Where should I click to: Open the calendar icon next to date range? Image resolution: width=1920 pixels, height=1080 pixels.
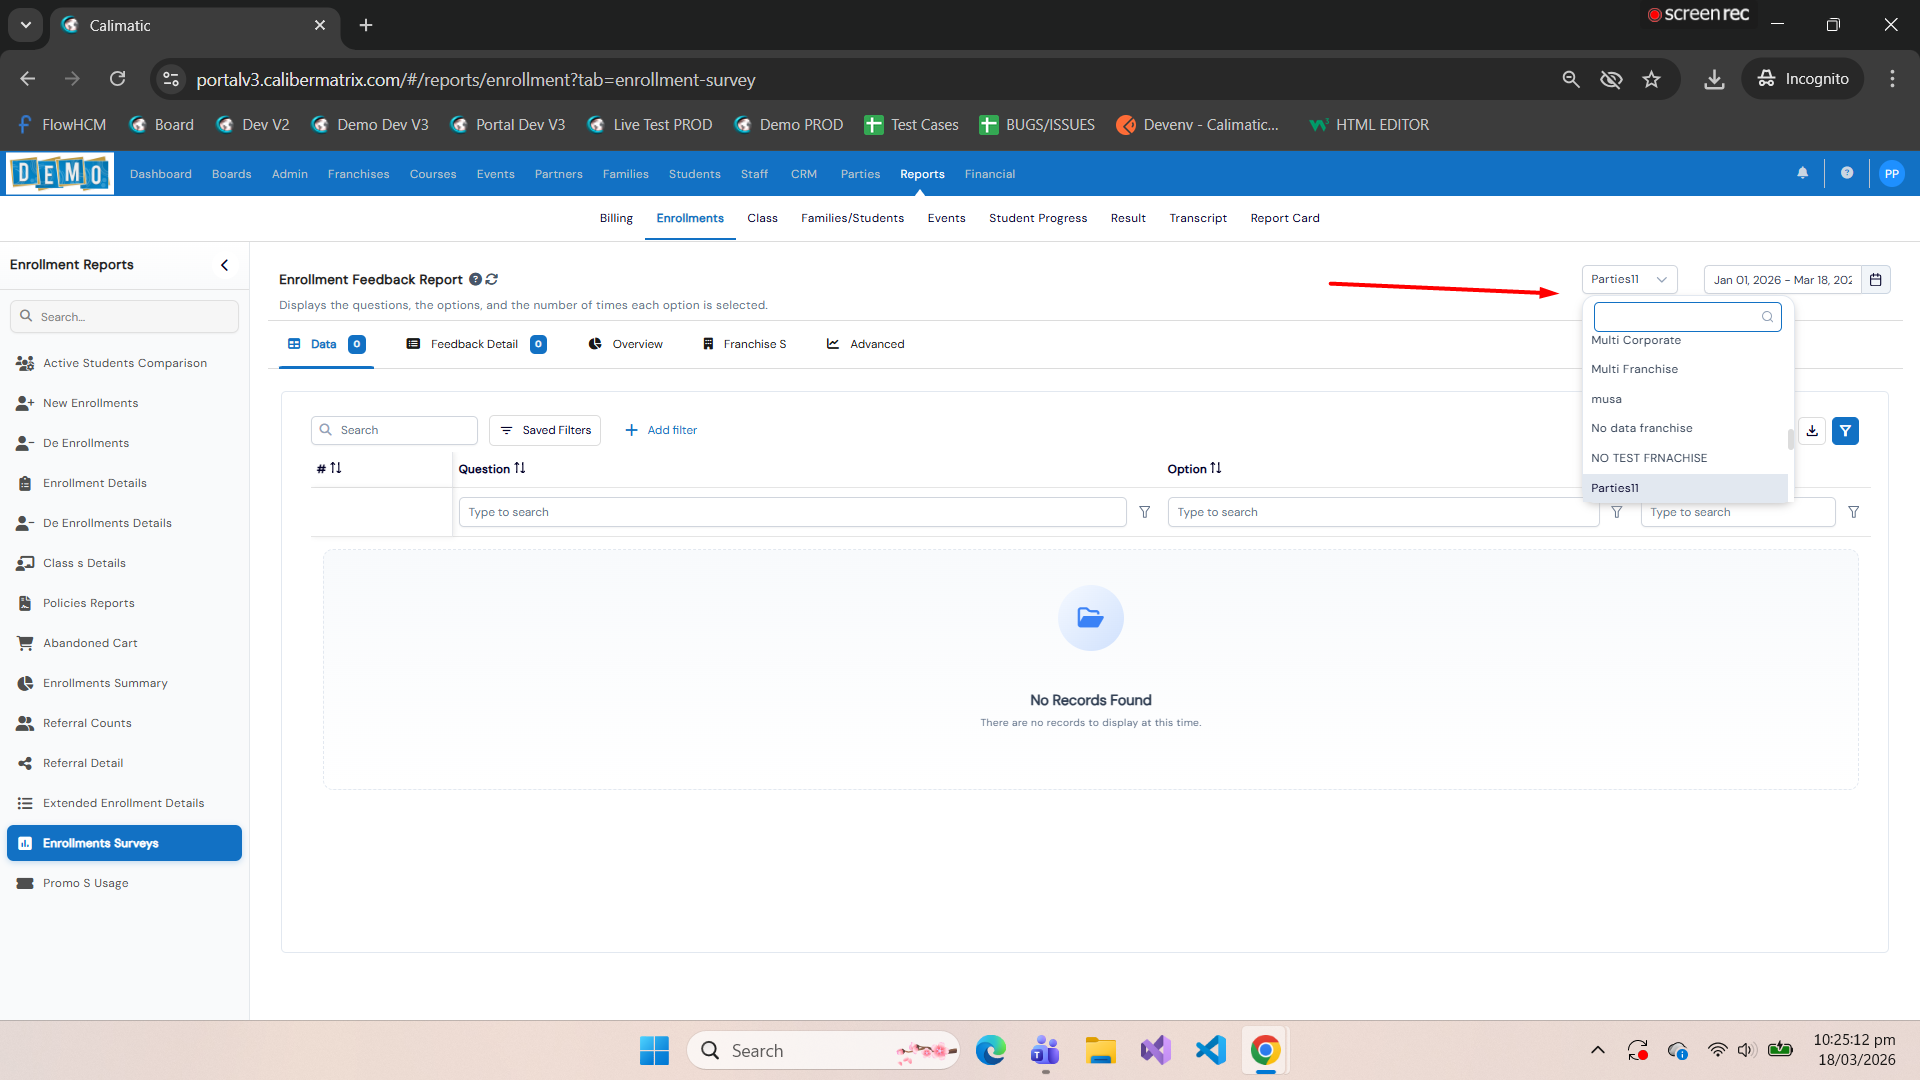coord(1876,280)
